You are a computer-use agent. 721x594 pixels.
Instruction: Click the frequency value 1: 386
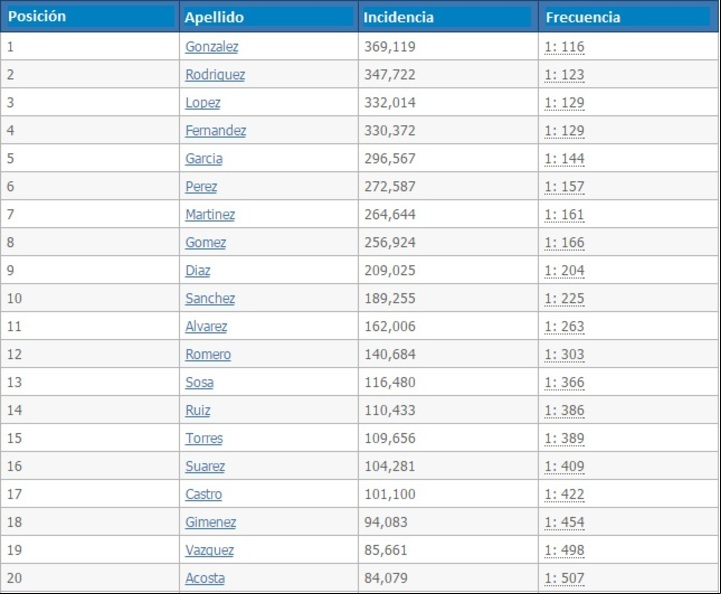pyautogui.click(x=564, y=410)
